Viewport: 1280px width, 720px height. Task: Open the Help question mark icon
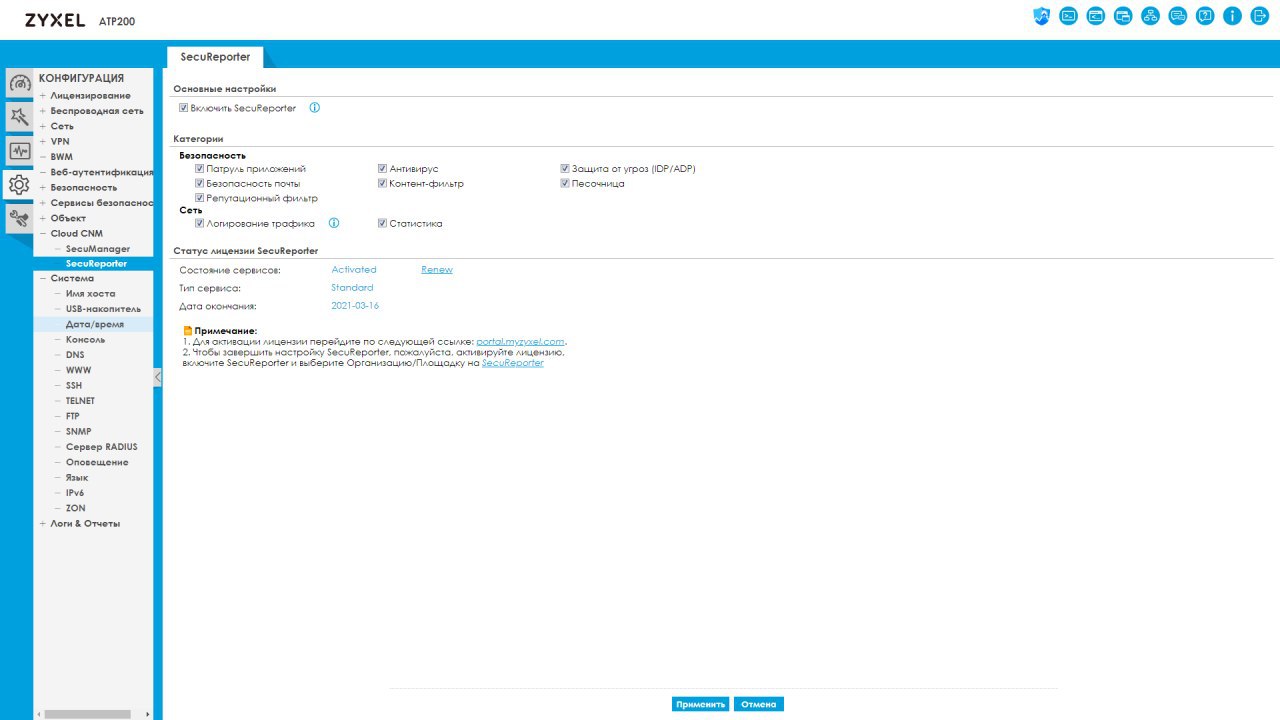1205,16
